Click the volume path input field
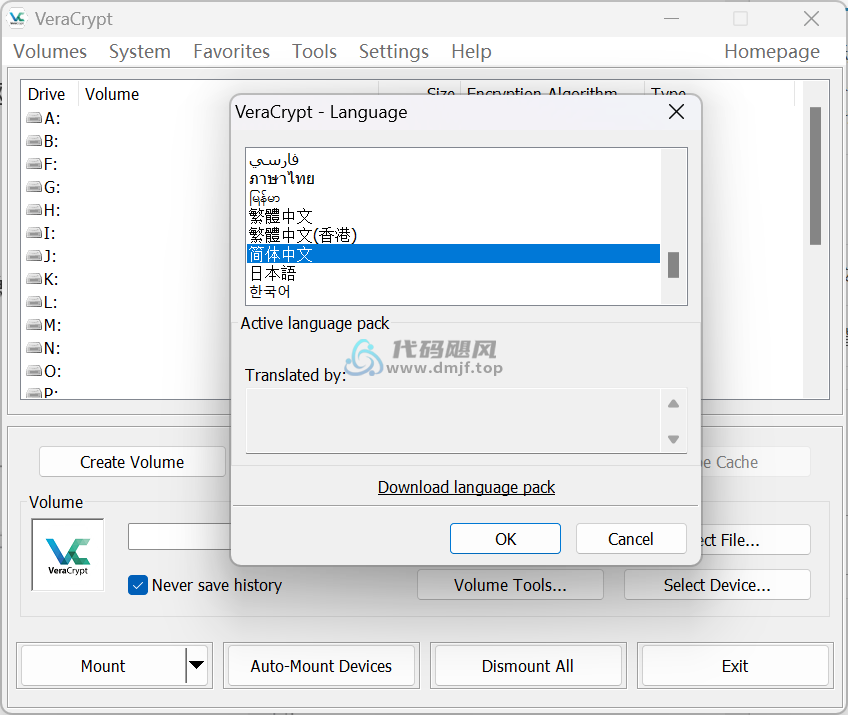Viewport: 848px width, 715px height. [180, 537]
